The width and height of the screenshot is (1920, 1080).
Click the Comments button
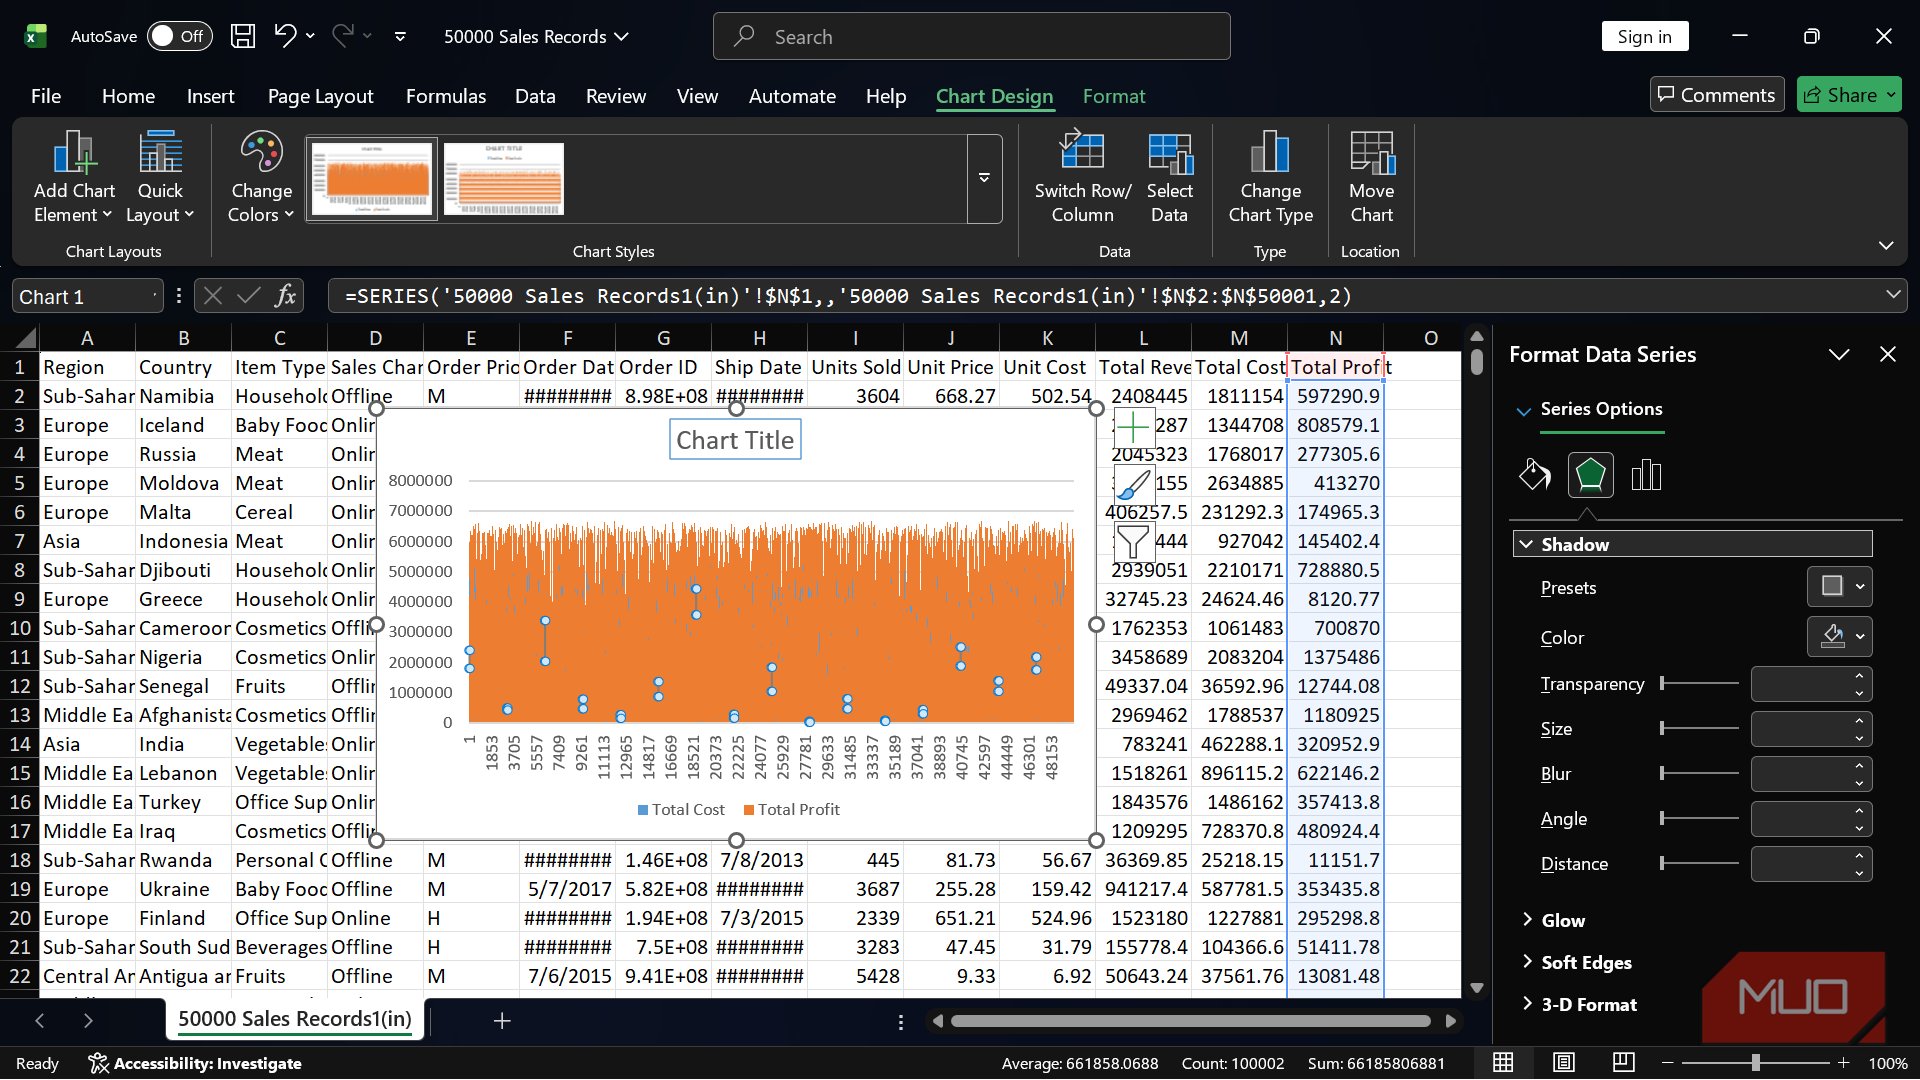click(x=1716, y=95)
